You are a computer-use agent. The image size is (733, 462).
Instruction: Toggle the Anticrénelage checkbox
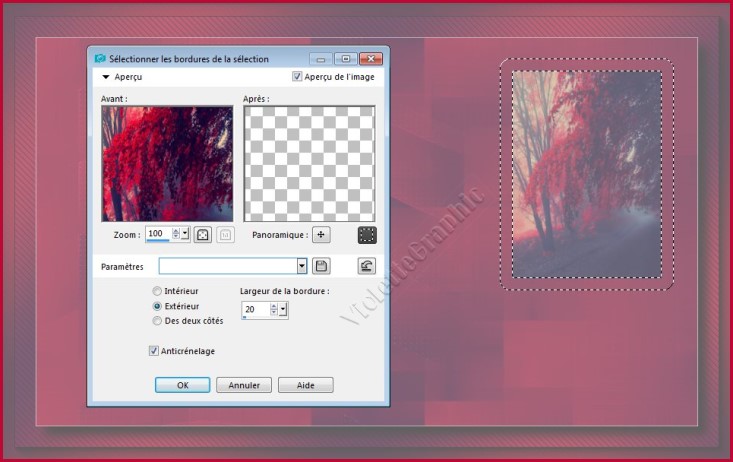click(154, 351)
